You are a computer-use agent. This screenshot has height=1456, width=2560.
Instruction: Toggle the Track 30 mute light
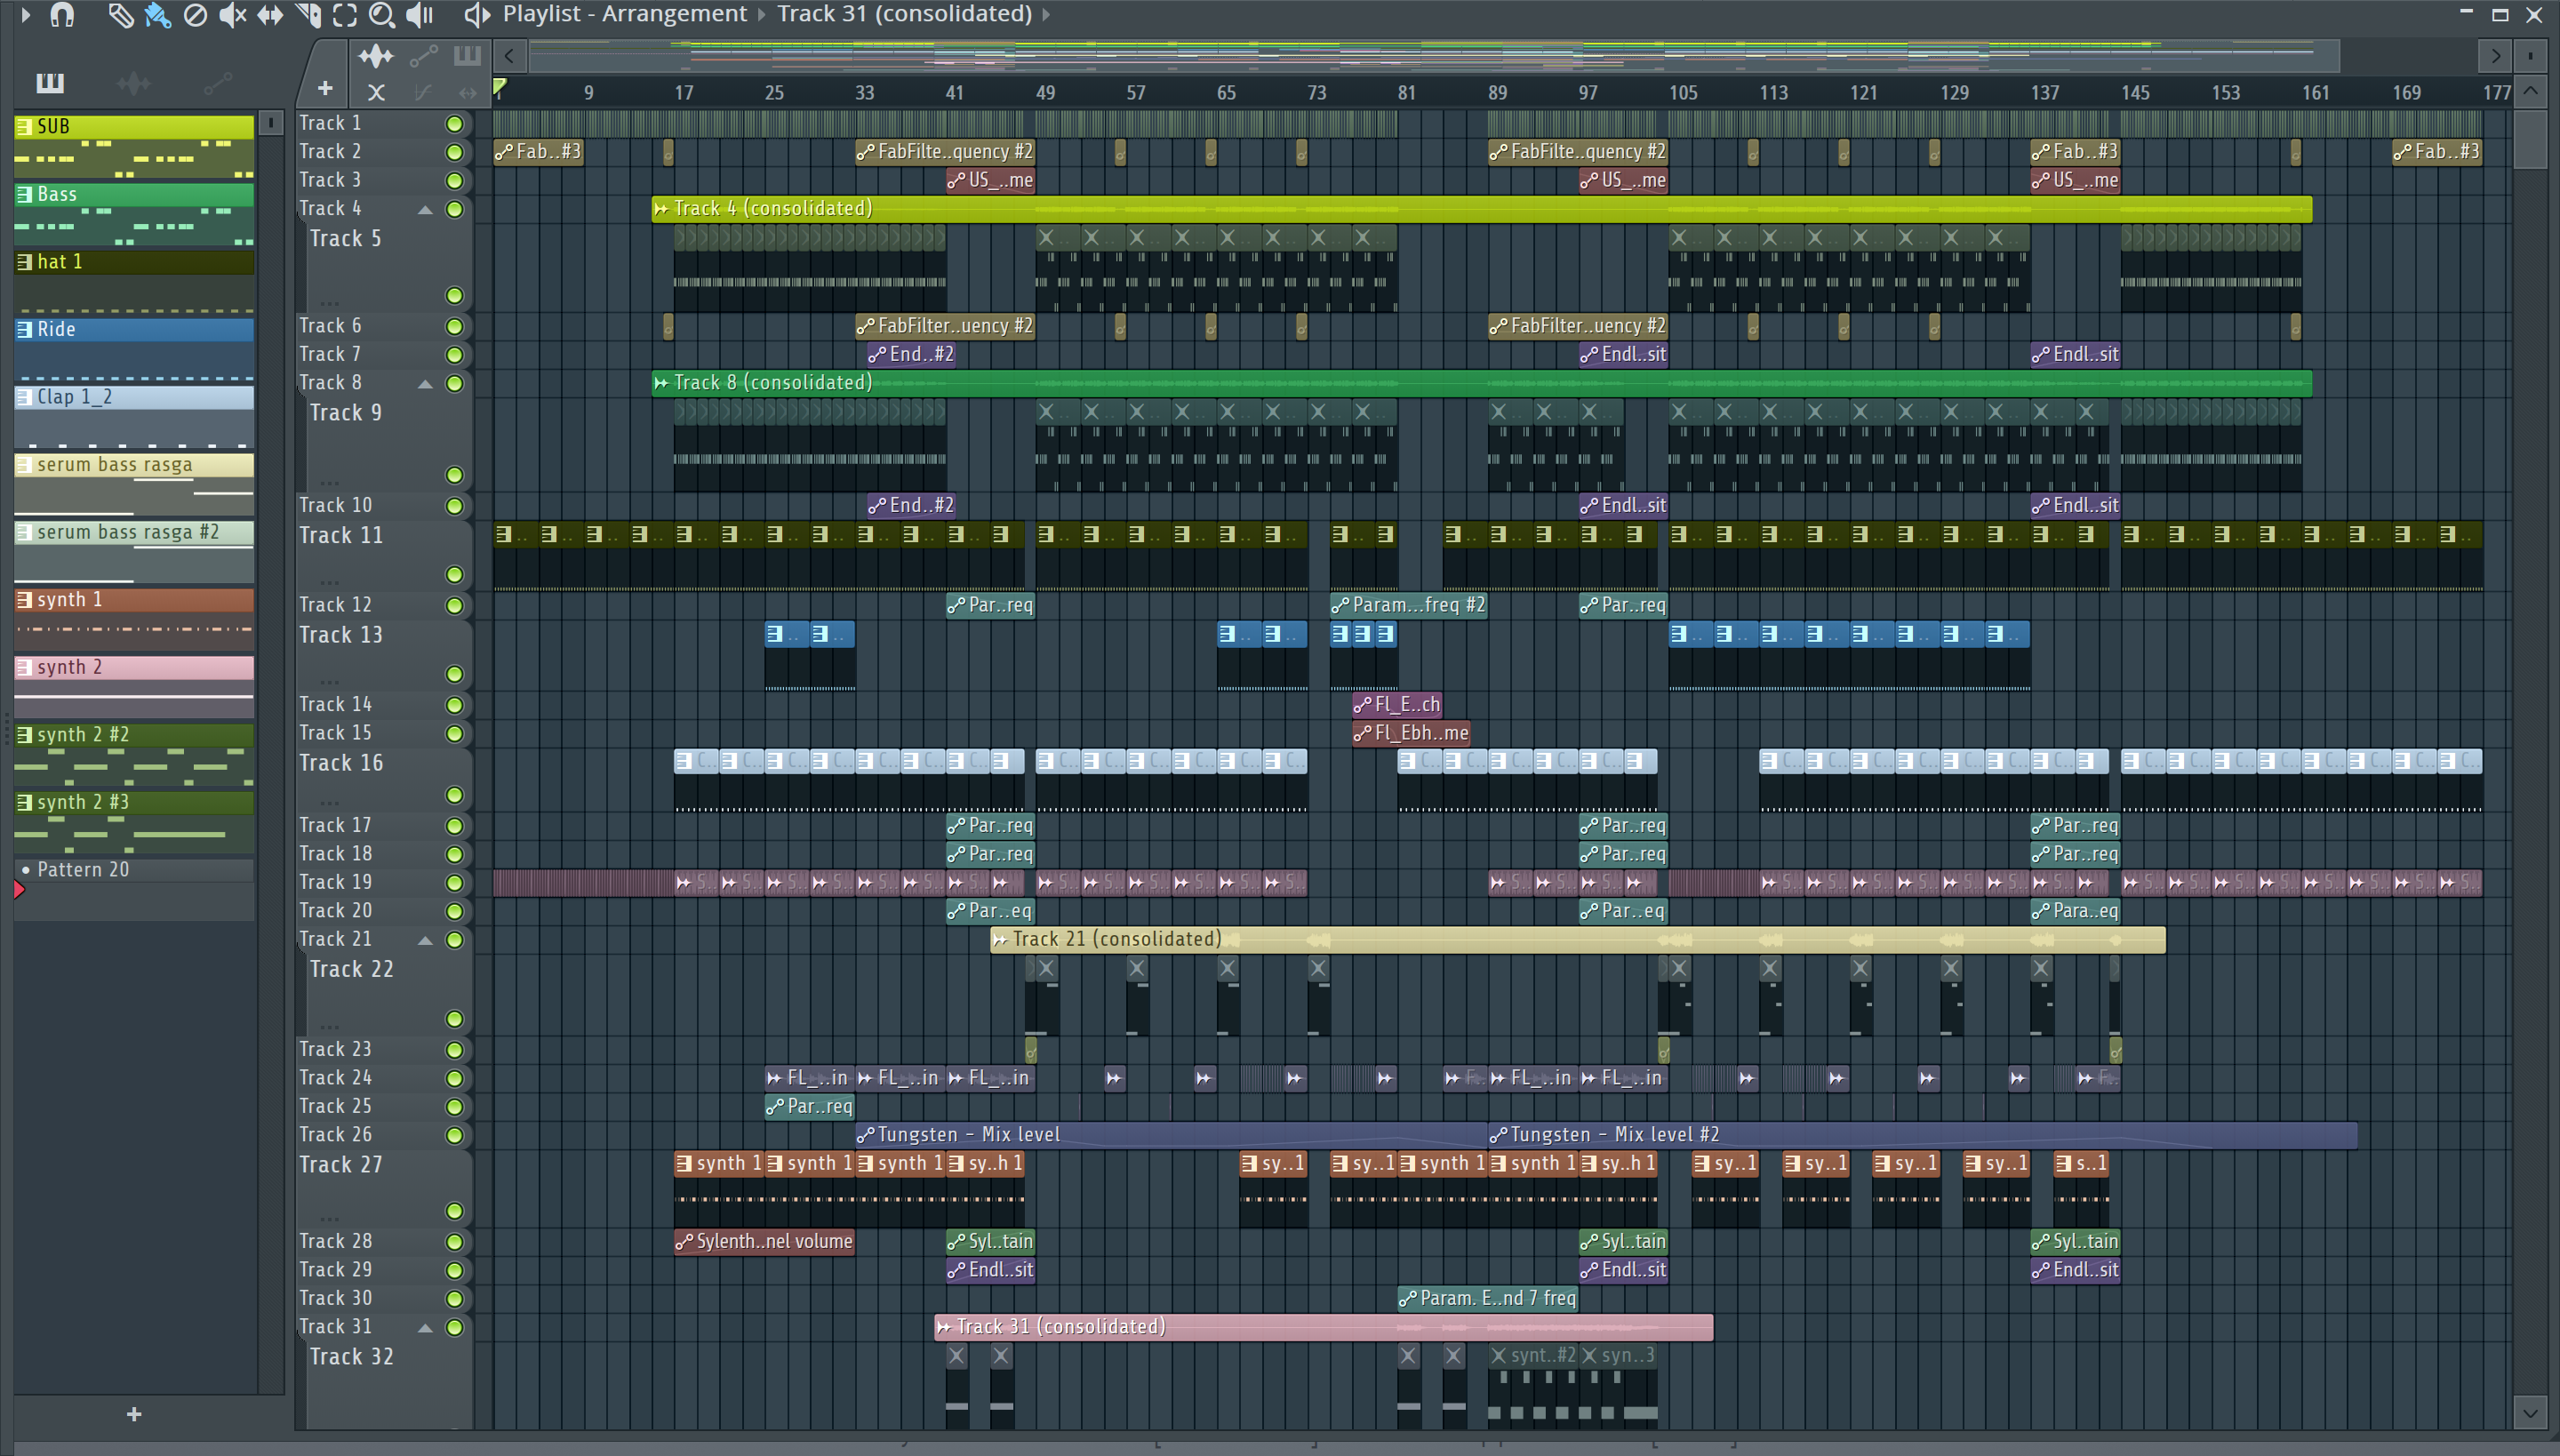pyautogui.click(x=454, y=1299)
